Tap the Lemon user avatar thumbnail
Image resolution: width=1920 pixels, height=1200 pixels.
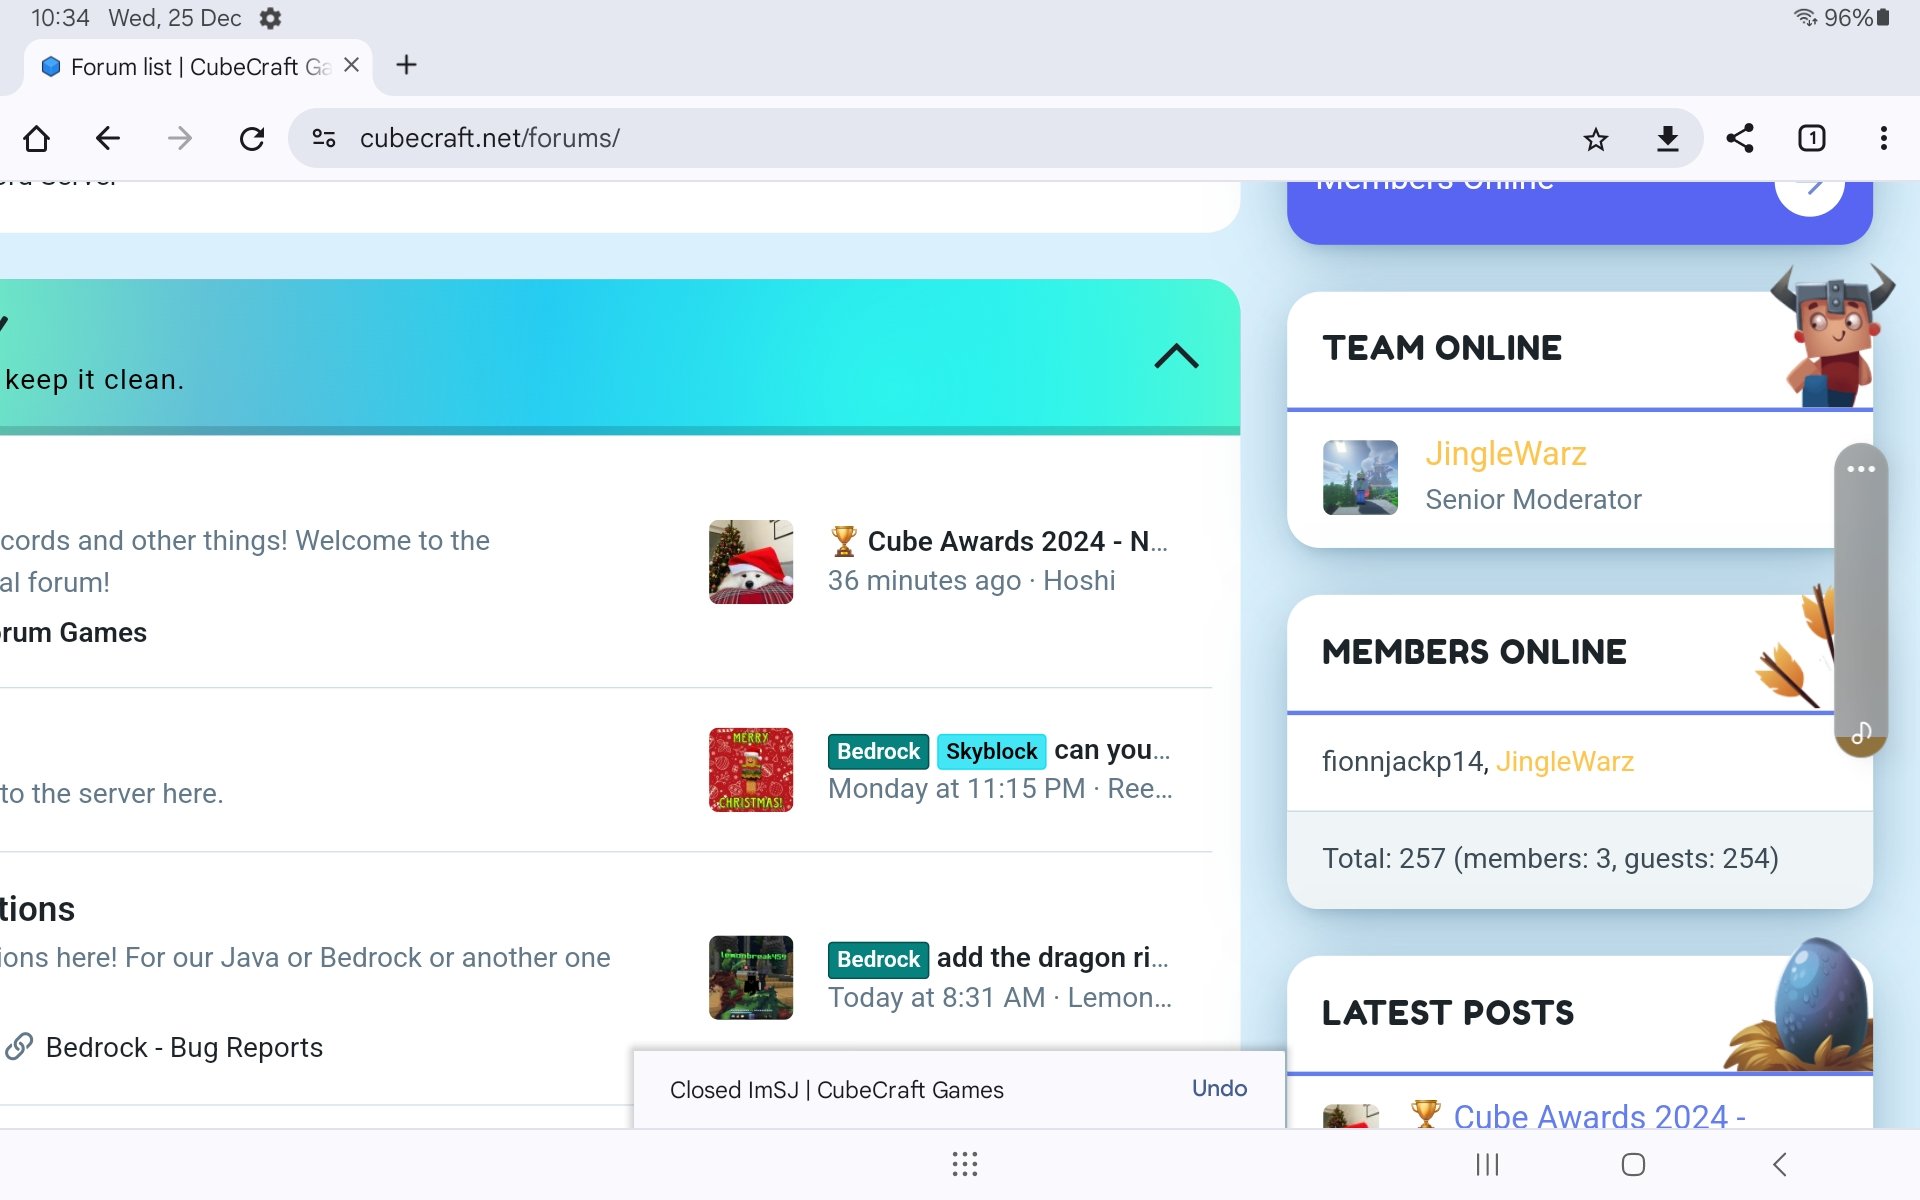pyautogui.click(x=751, y=978)
